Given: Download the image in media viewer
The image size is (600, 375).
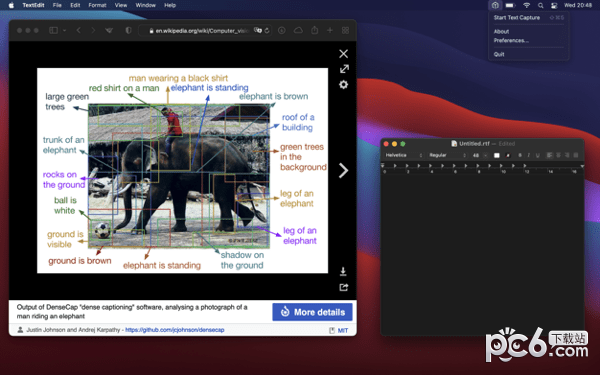Looking at the screenshot, I should (x=343, y=271).
